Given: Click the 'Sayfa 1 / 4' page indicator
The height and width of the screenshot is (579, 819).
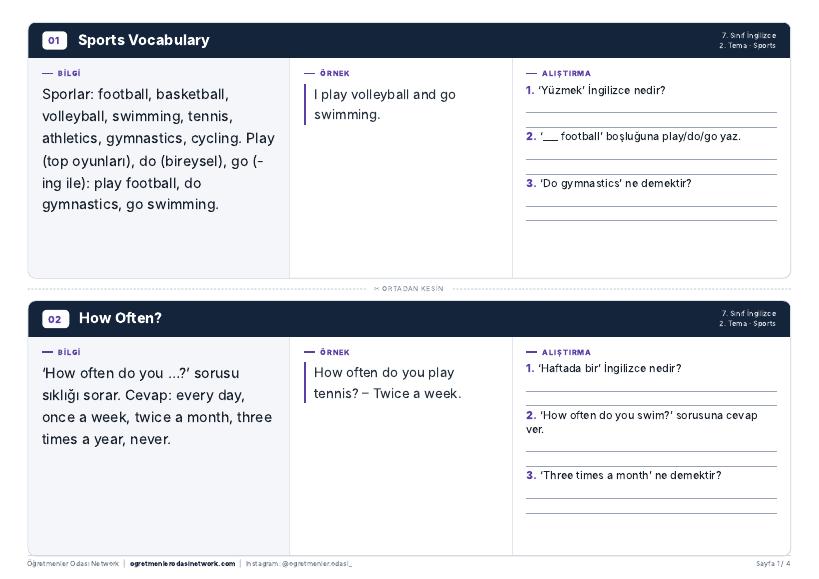Looking at the screenshot, I should [773, 564].
